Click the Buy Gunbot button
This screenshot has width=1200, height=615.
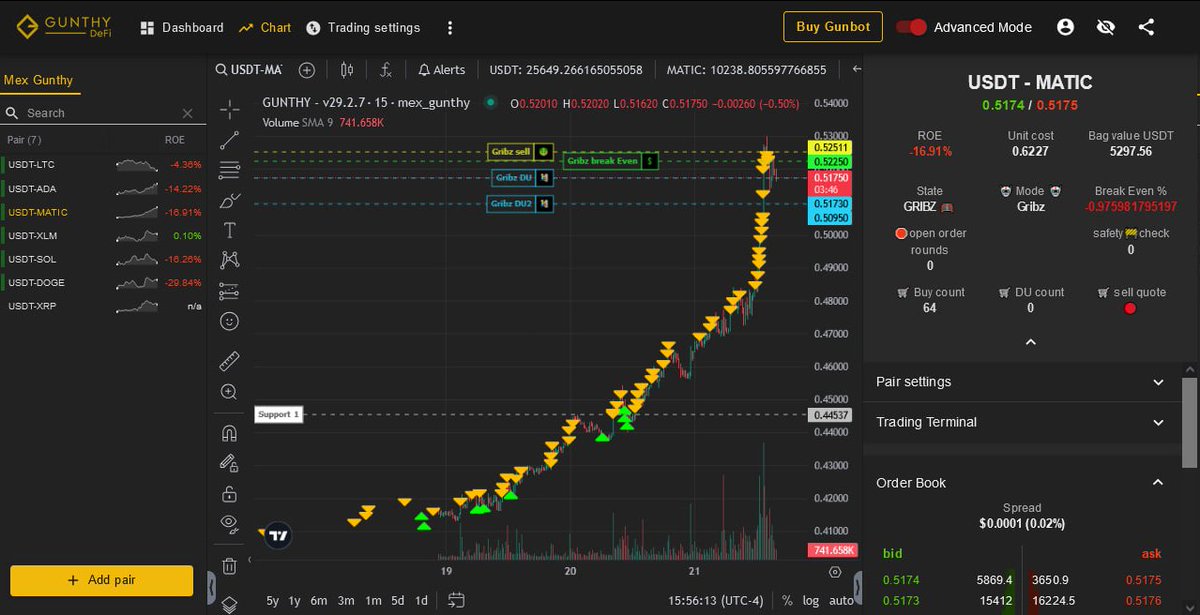click(833, 27)
